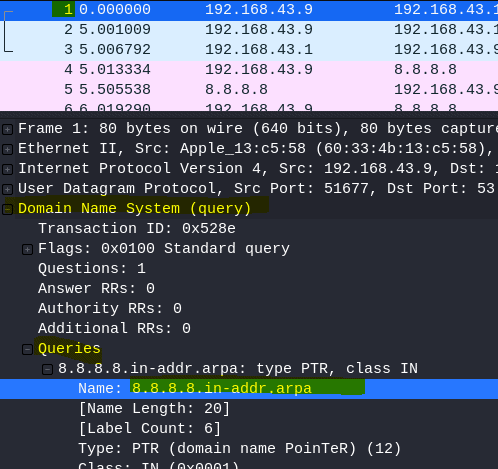
Task: Click Ethernet II Src Apple_13:c5:58 text
Action: coord(162,149)
